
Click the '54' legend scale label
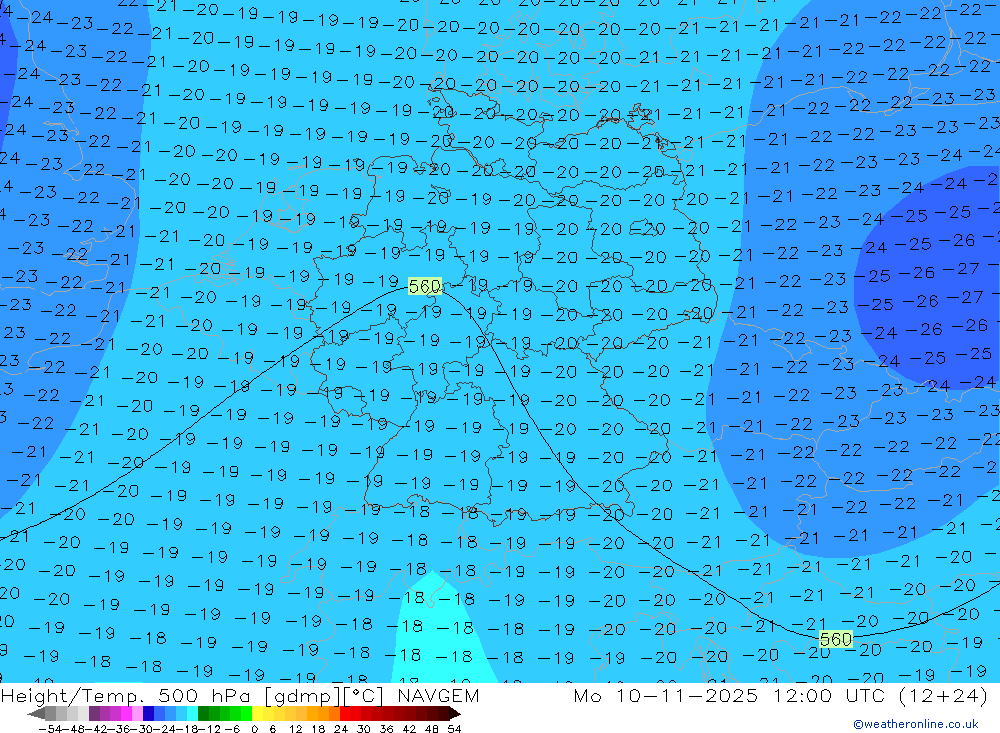(x=454, y=729)
